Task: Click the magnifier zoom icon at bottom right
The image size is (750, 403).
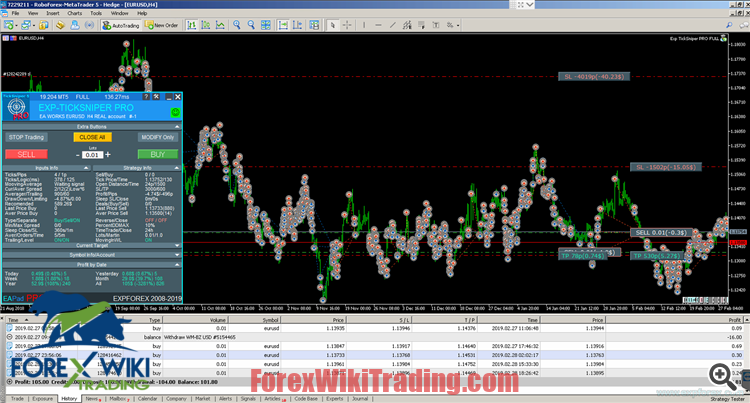Action: 723,376
